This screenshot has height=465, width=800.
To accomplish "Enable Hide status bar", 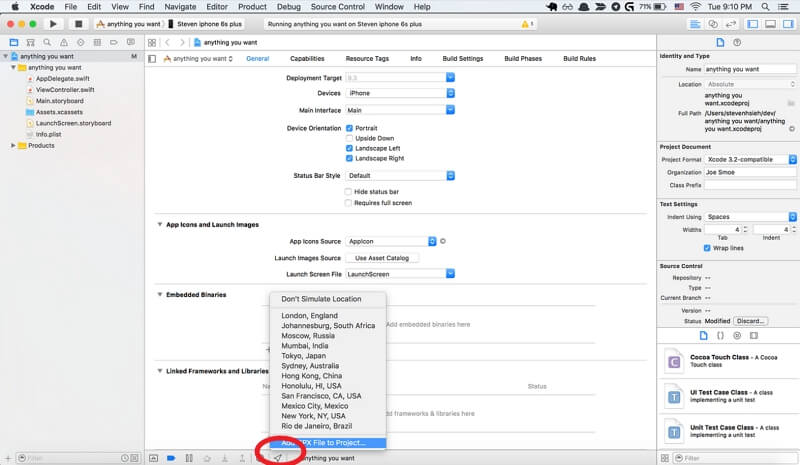I will click(348, 191).
